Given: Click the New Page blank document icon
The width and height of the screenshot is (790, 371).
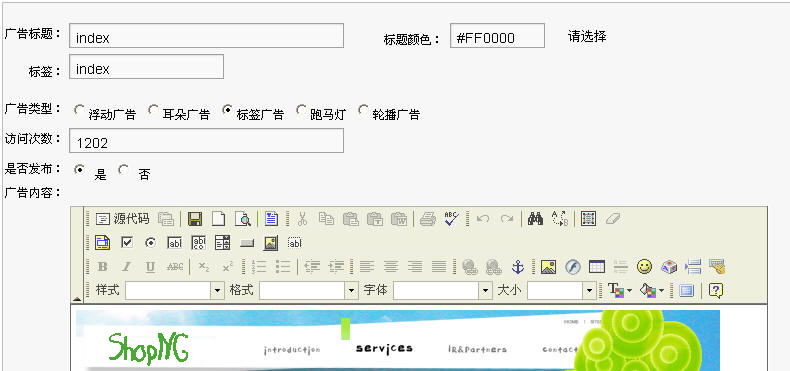Looking at the screenshot, I should tap(218, 219).
